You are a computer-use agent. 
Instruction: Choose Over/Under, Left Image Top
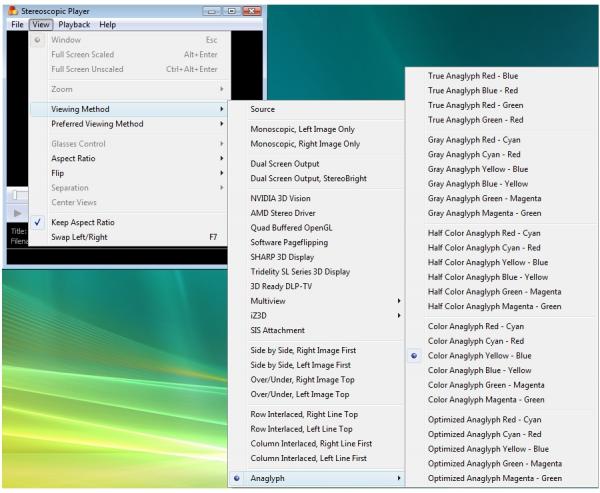click(316, 394)
